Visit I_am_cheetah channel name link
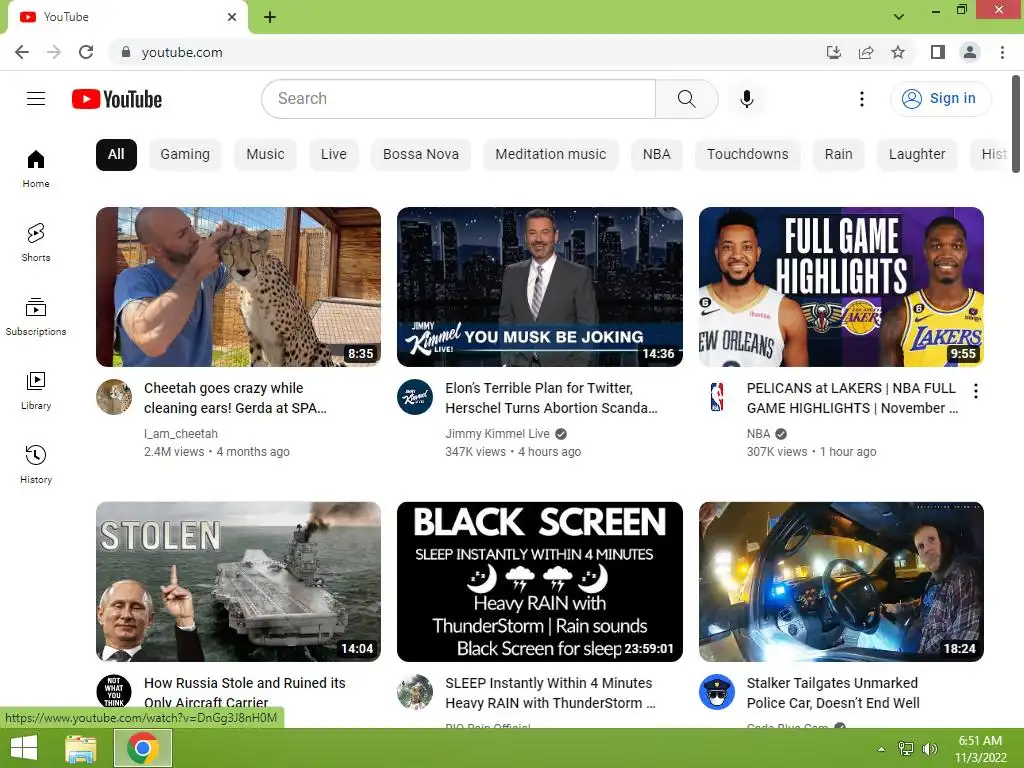1024x768 pixels. coord(181,434)
